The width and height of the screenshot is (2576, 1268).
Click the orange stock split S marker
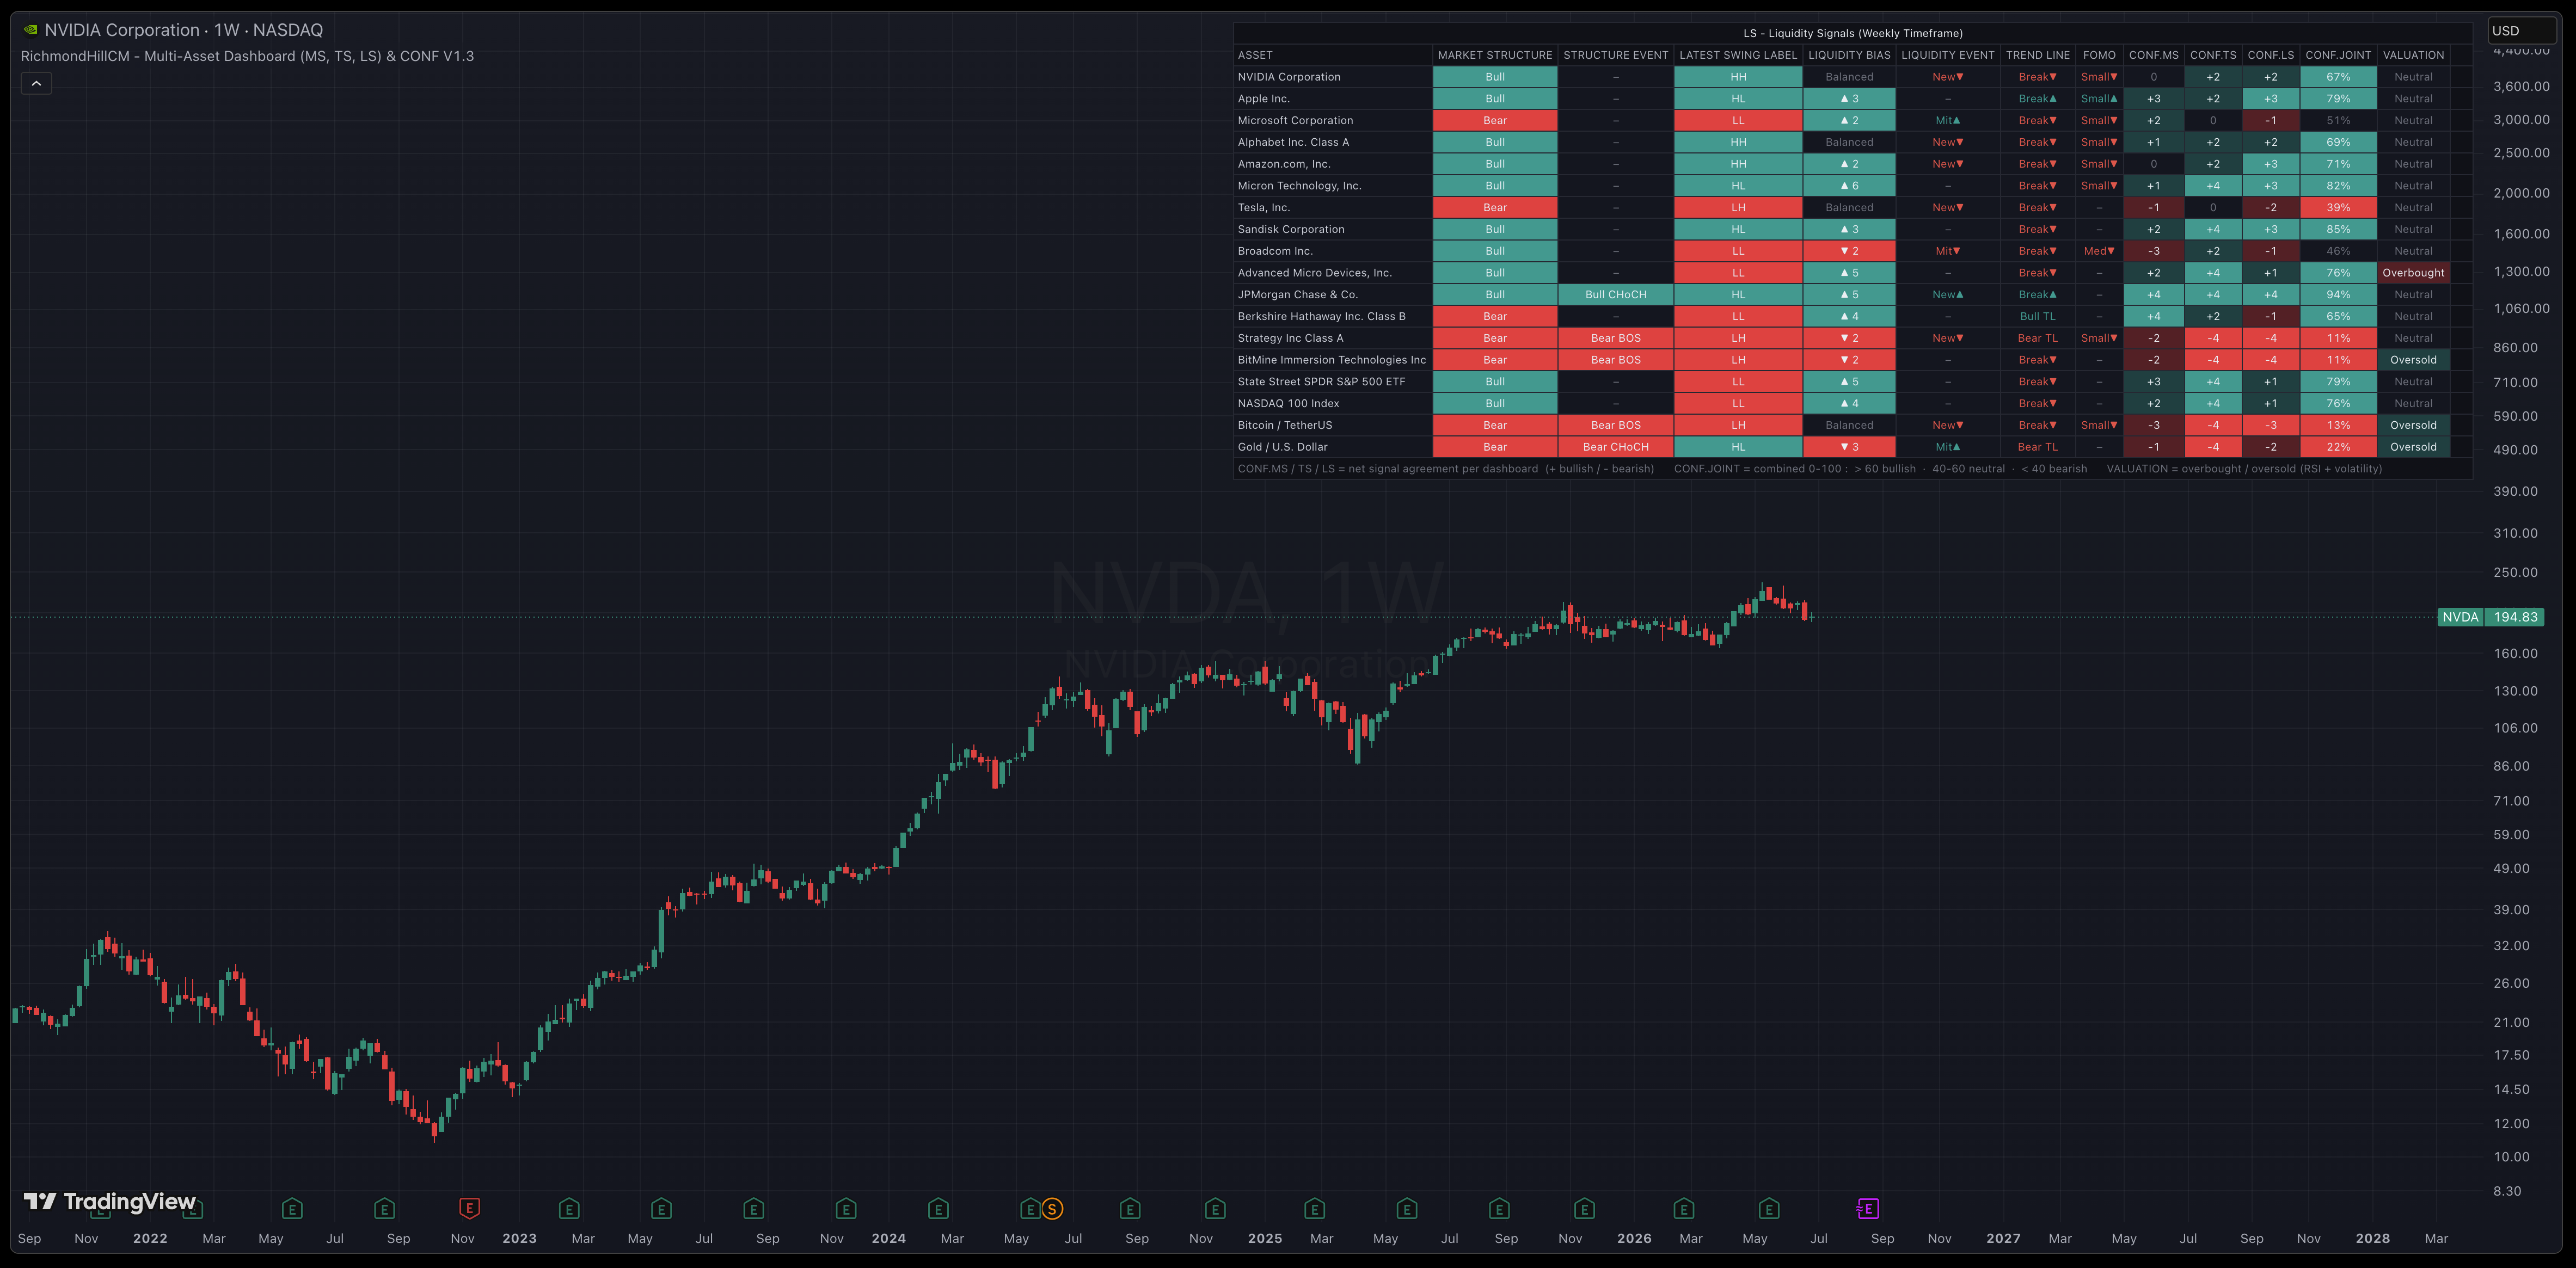tap(1052, 1209)
